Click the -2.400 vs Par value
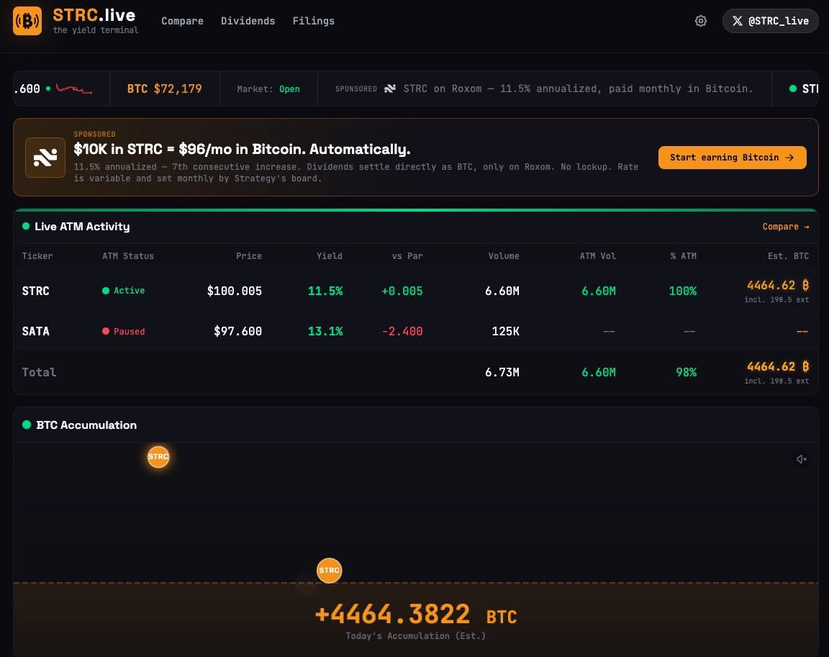Viewport: 829px width, 657px height. click(402, 331)
